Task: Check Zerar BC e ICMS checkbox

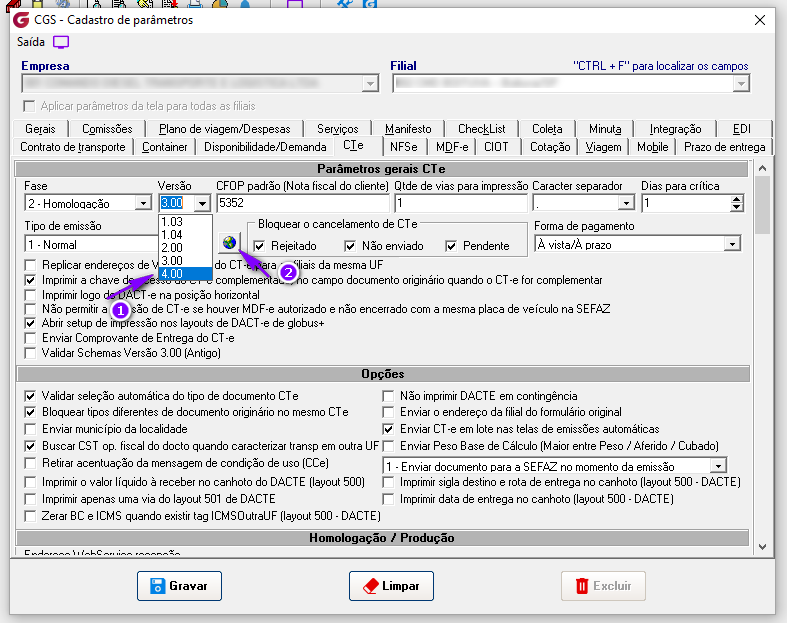Action: (30, 516)
